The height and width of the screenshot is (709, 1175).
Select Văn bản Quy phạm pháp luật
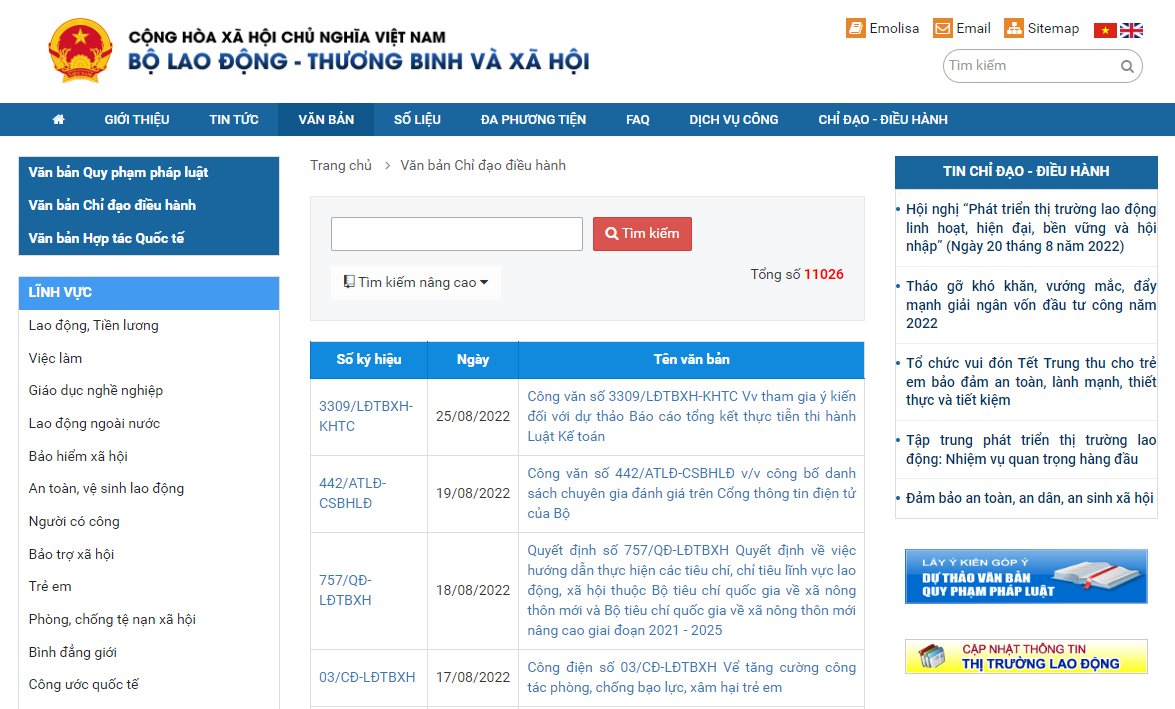[x=118, y=172]
